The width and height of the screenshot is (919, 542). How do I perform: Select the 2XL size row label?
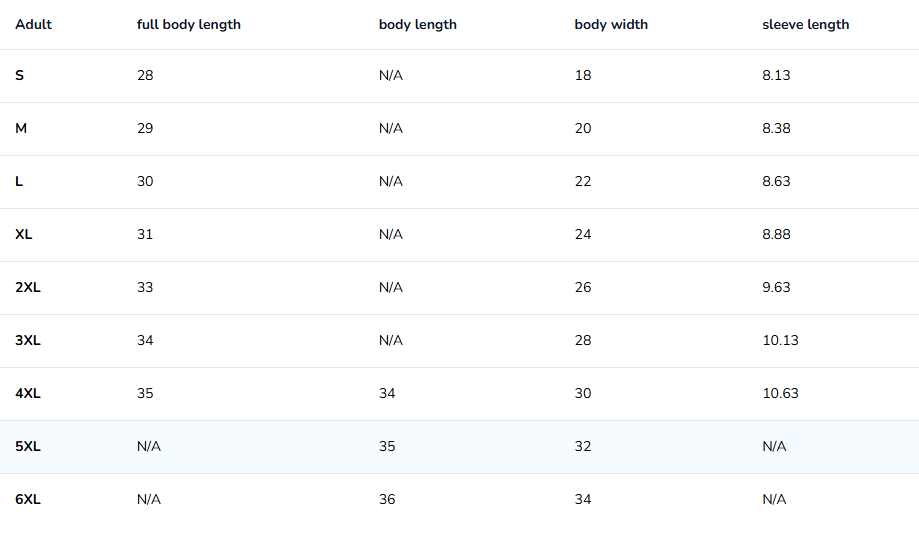click(28, 288)
